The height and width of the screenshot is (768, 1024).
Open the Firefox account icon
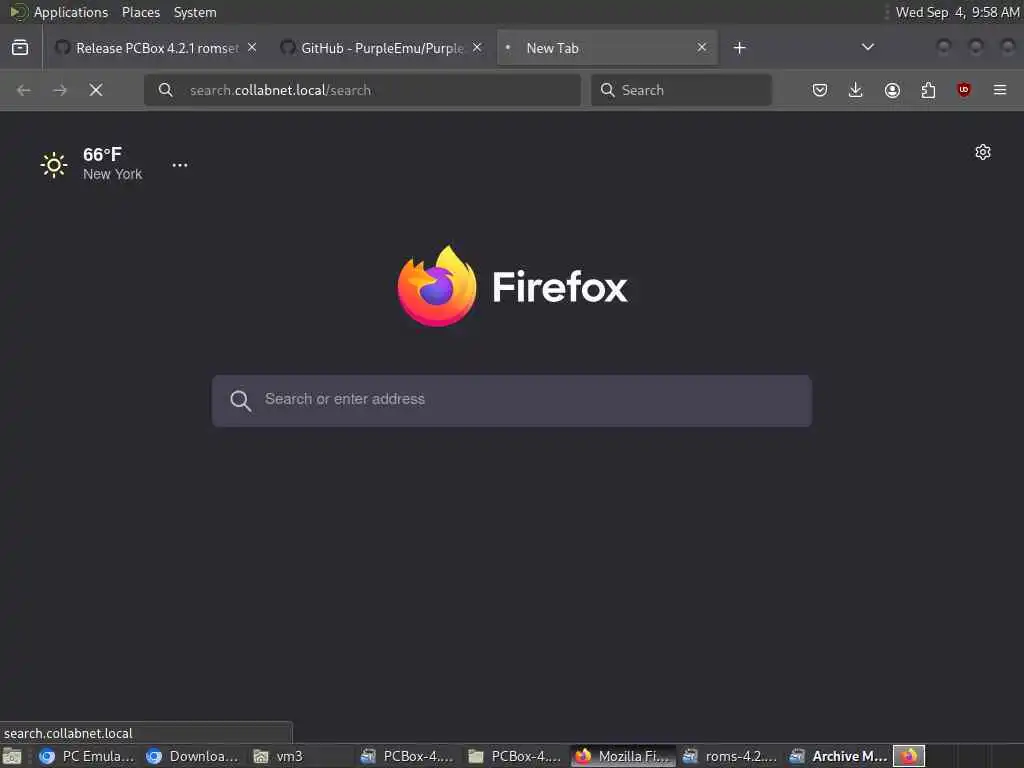(x=892, y=90)
